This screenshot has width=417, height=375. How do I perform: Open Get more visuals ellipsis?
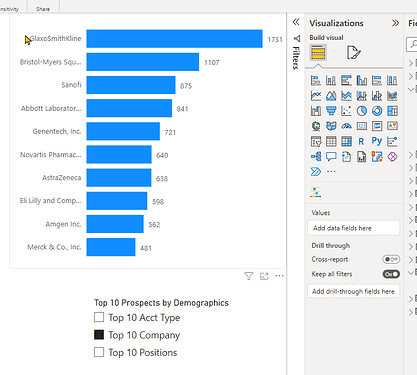tap(331, 172)
